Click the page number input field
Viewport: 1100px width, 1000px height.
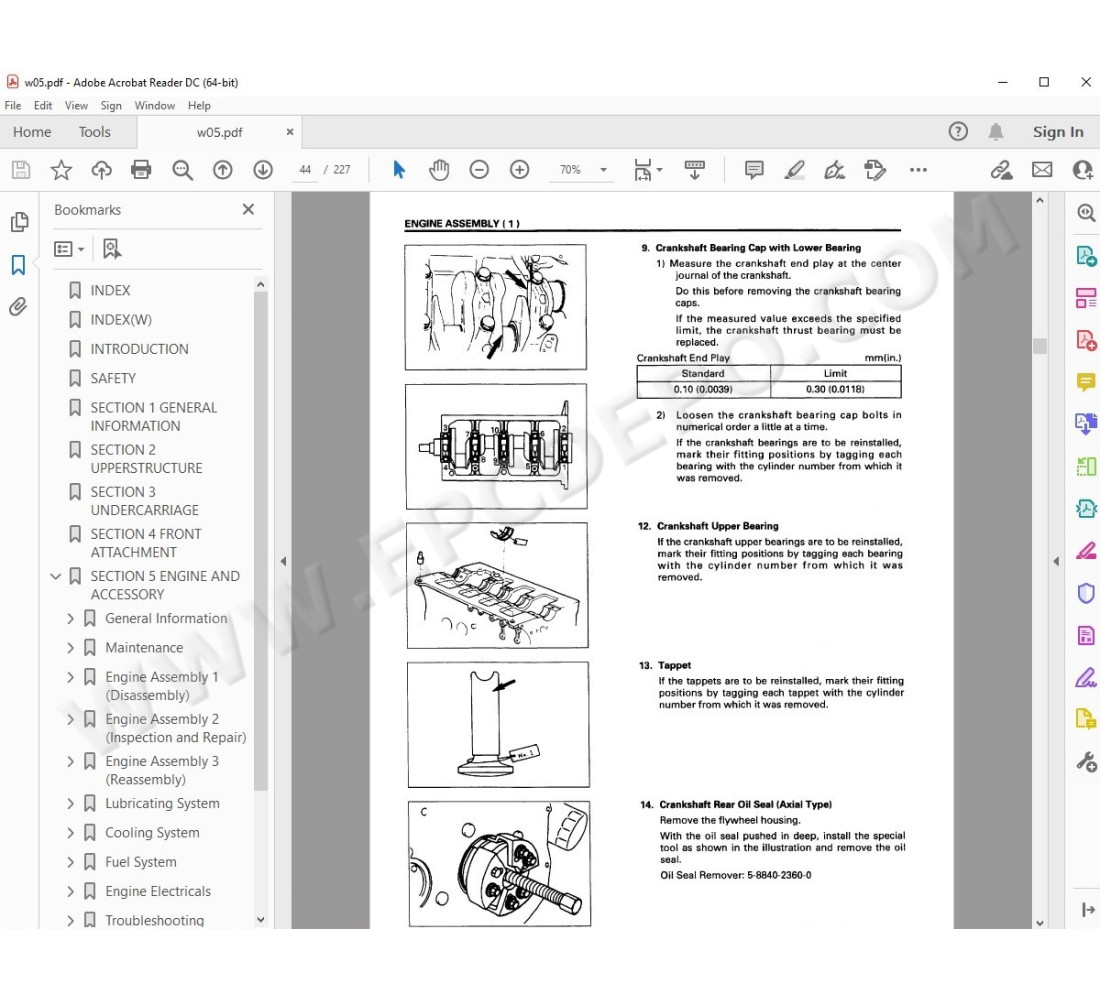coord(305,170)
